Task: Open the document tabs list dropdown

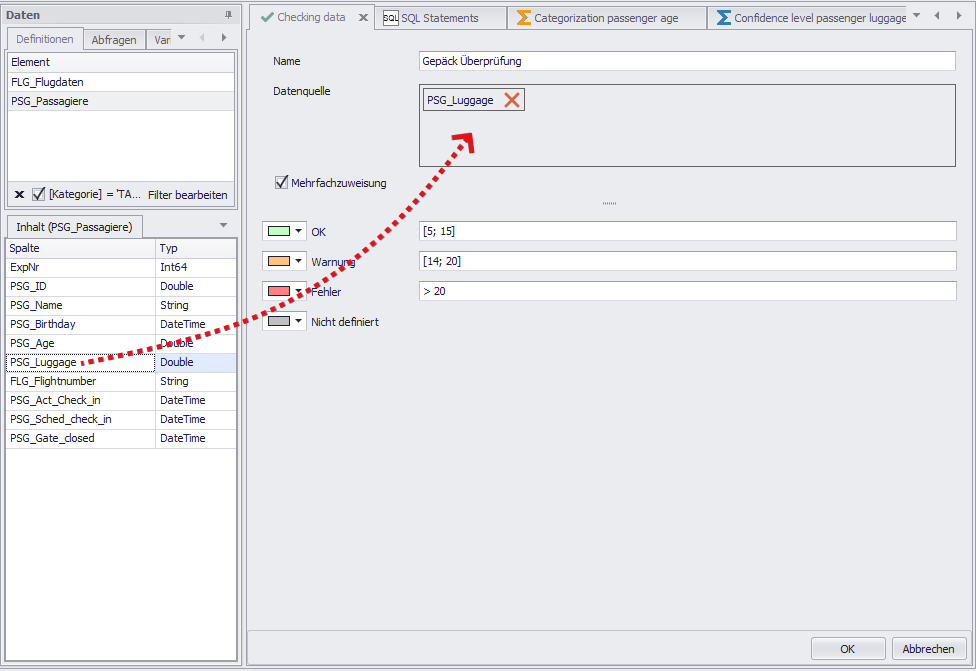Action: click(x=916, y=16)
